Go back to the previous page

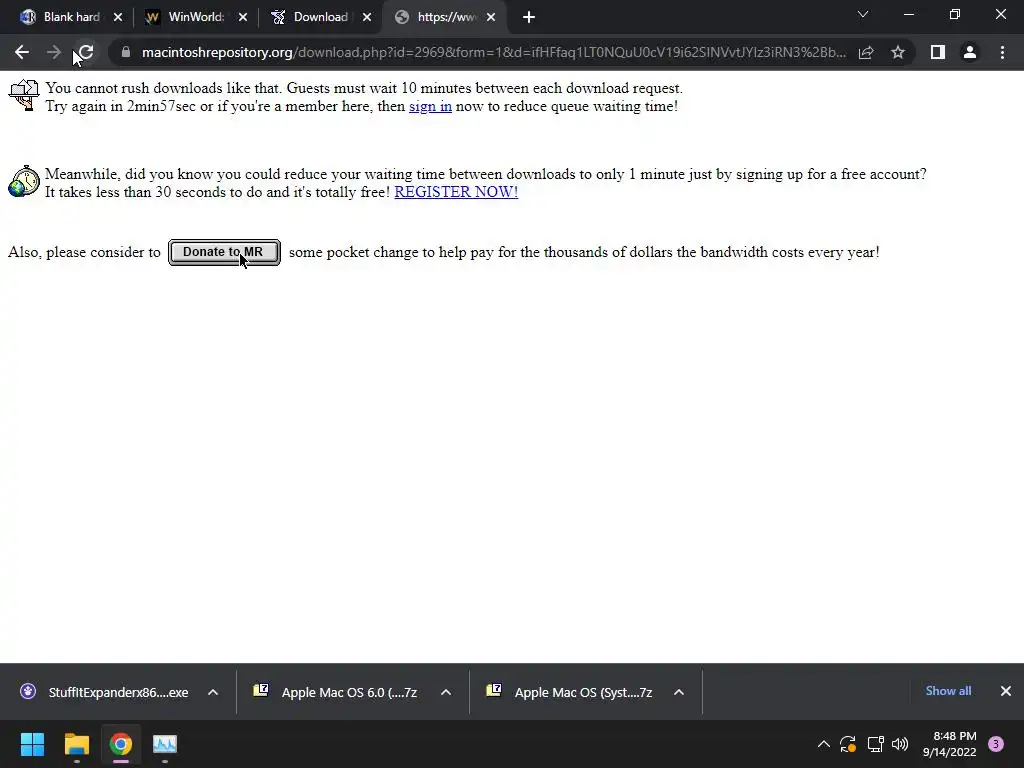pyautogui.click(x=22, y=52)
